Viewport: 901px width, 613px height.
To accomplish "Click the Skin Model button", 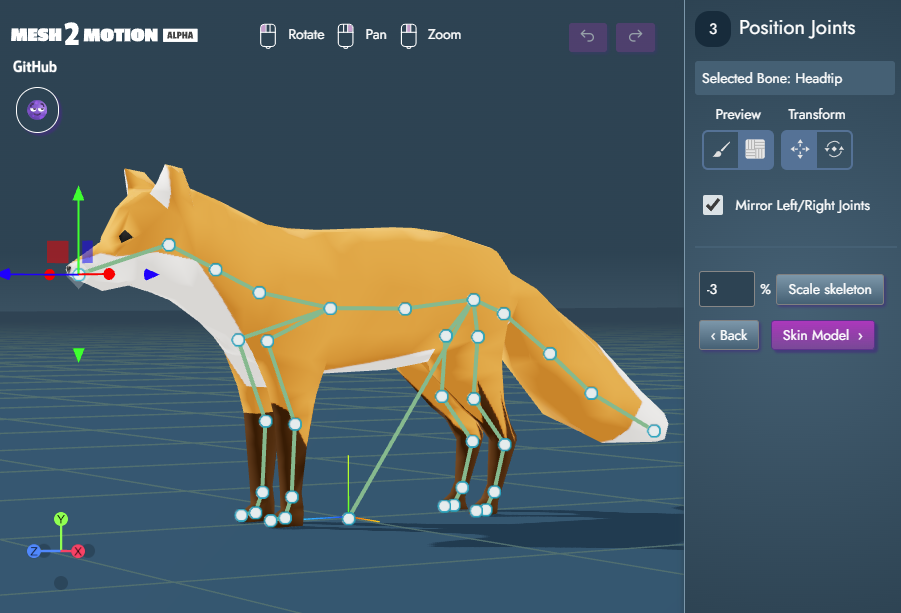I will pos(823,335).
